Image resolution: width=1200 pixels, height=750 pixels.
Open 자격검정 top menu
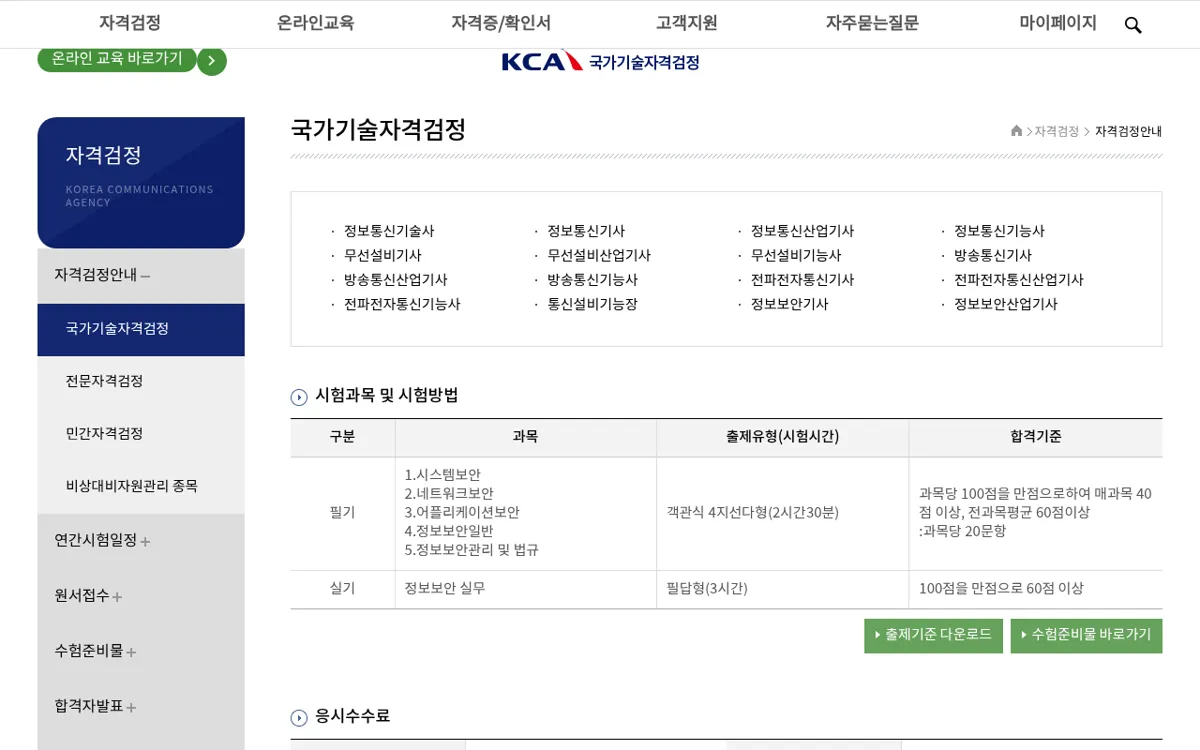point(130,23)
